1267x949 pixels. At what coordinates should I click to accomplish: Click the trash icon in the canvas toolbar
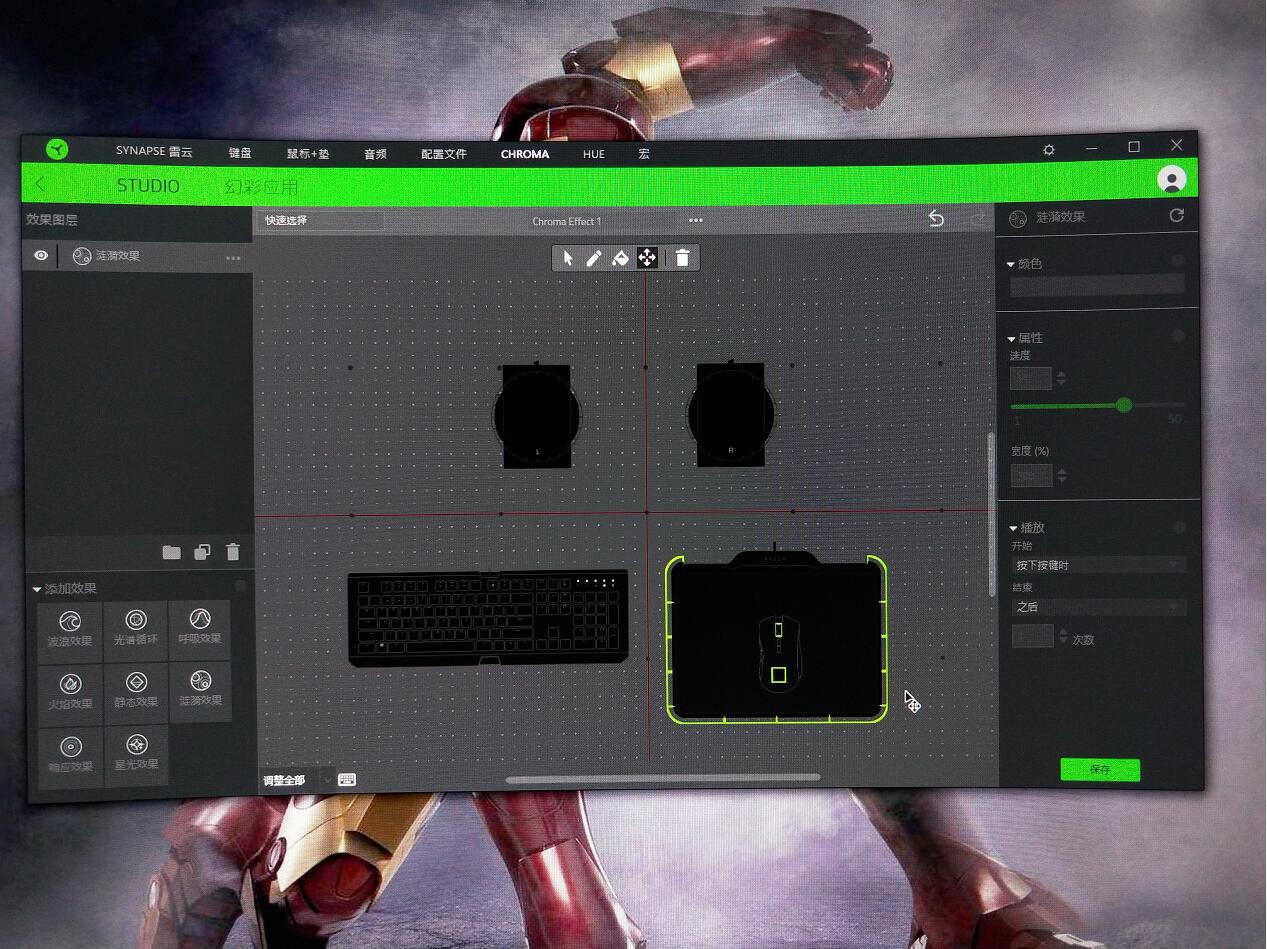point(682,258)
